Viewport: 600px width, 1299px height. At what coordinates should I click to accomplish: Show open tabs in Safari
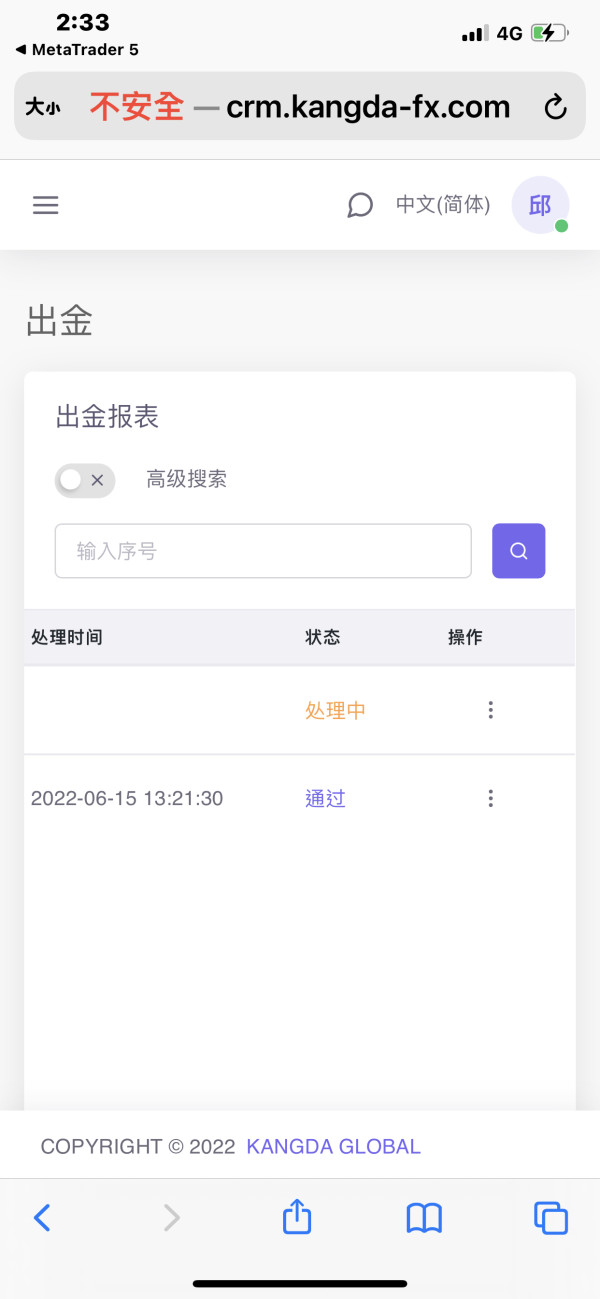pos(550,1217)
